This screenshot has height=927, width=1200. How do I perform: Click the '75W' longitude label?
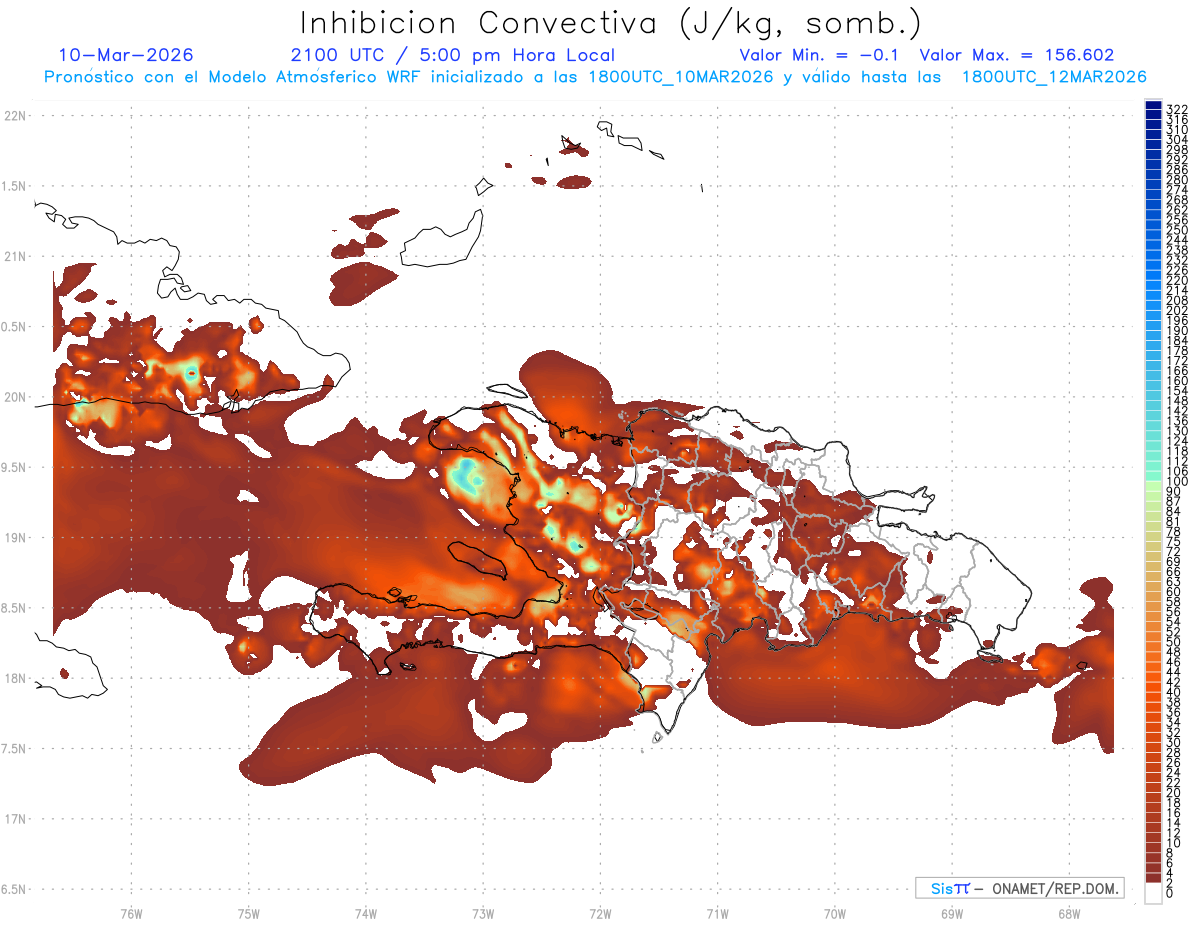pos(248,913)
